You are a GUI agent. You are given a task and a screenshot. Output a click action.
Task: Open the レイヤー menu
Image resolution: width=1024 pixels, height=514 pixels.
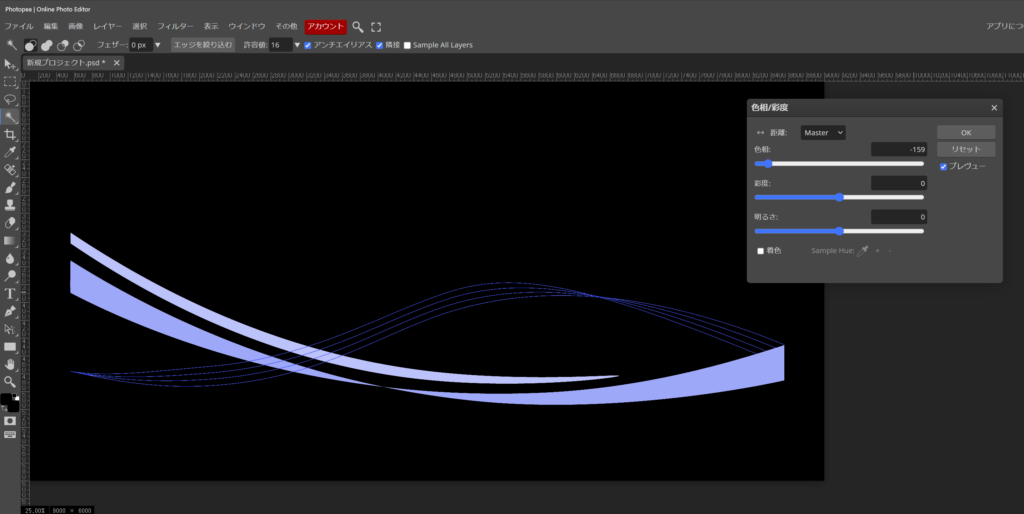pyautogui.click(x=107, y=26)
